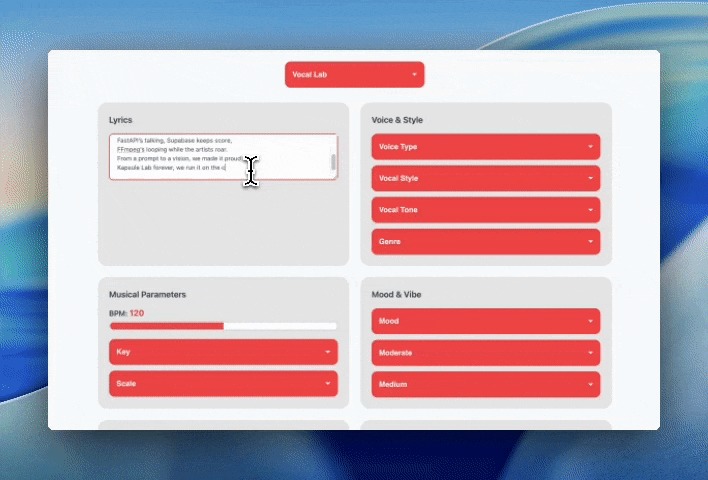Click the BPM slider track
The width and height of the screenshot is (708, 480).
(x=224, y=326)
